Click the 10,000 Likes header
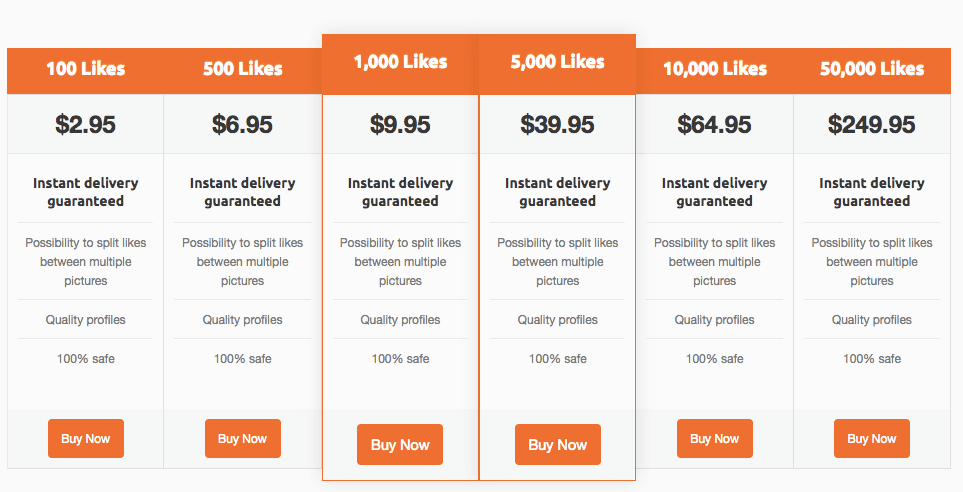This screenshot has height=492, width=963. tap(714, 69)
